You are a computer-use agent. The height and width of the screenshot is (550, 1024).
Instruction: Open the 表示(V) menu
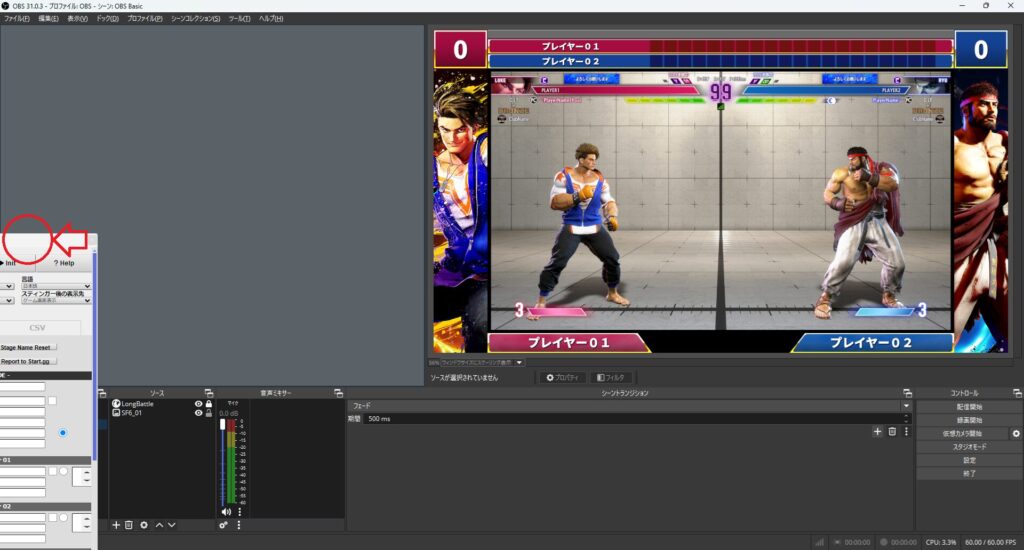pyautogui.click(x=77, y=18)
